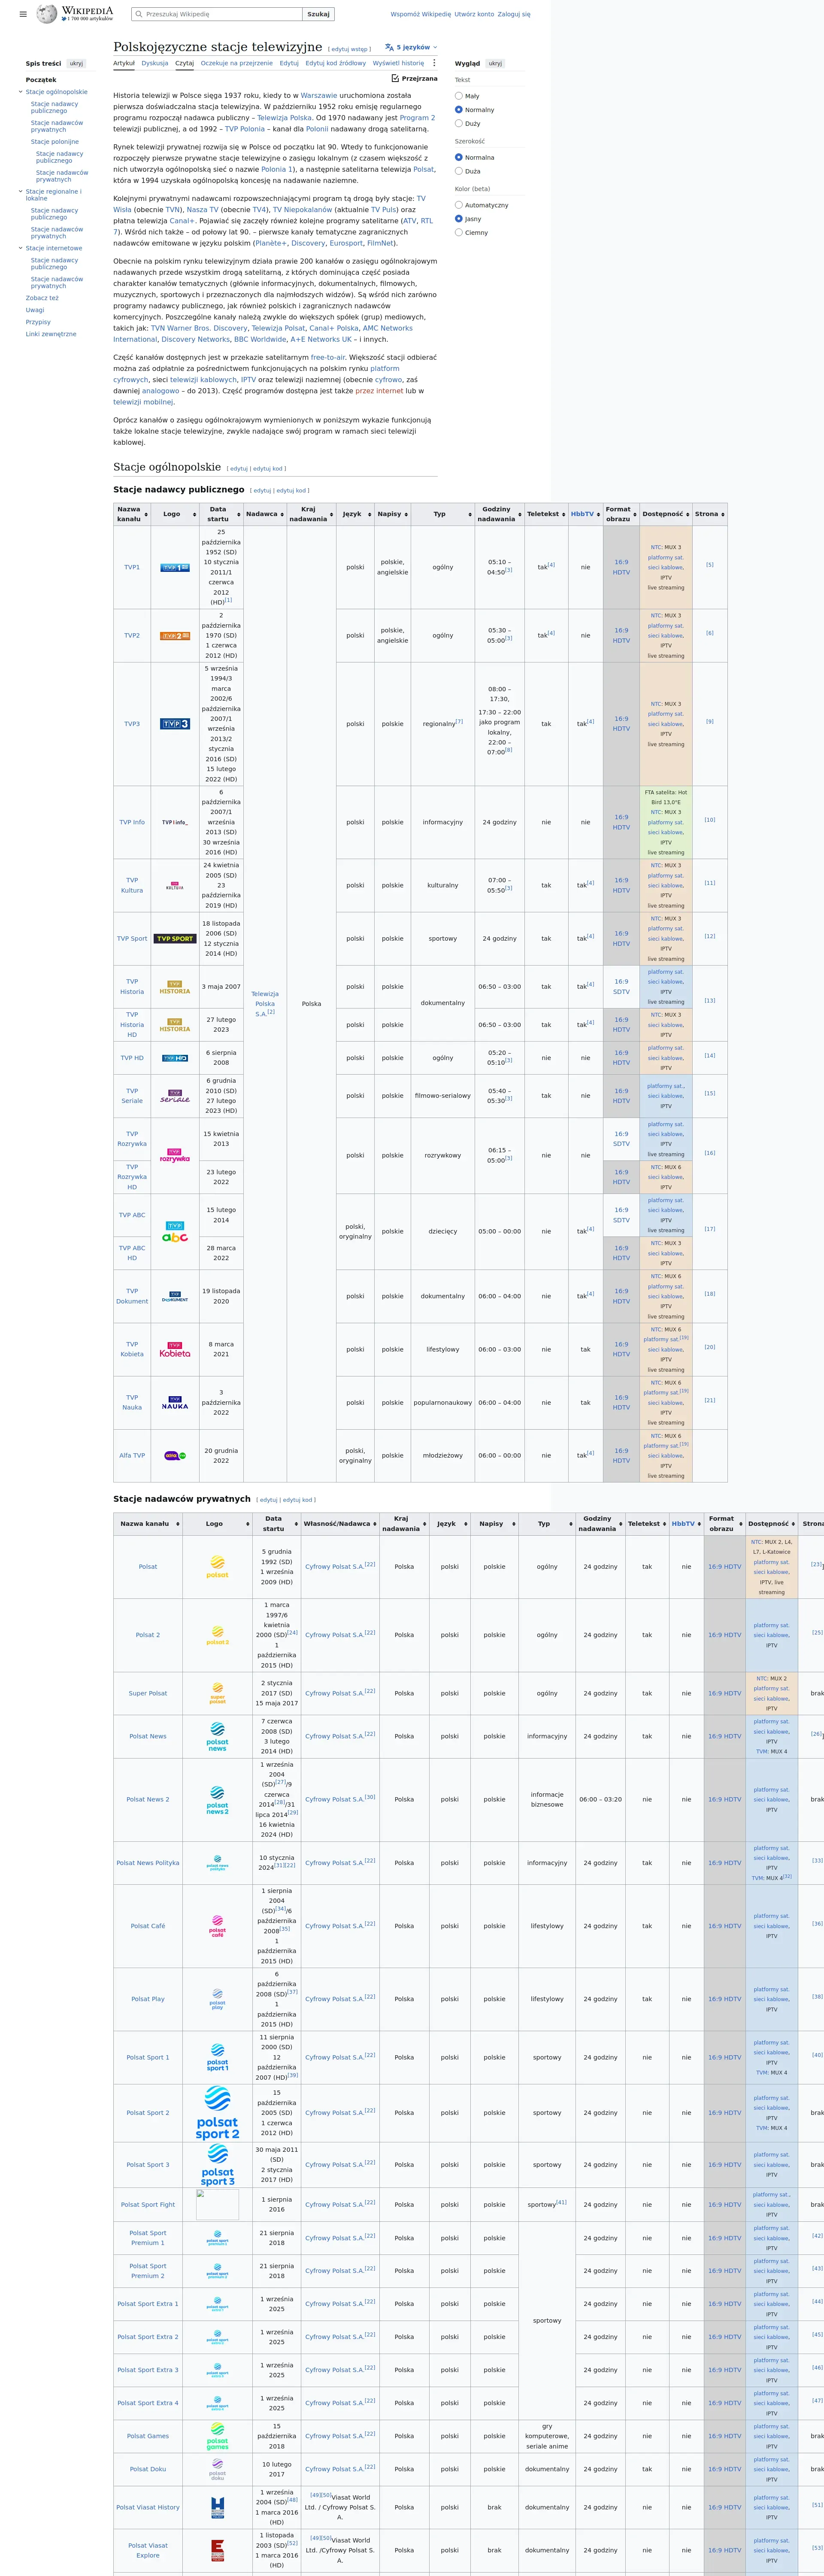
Task: Open the TVP1 logo image
Action: point(175,567)
